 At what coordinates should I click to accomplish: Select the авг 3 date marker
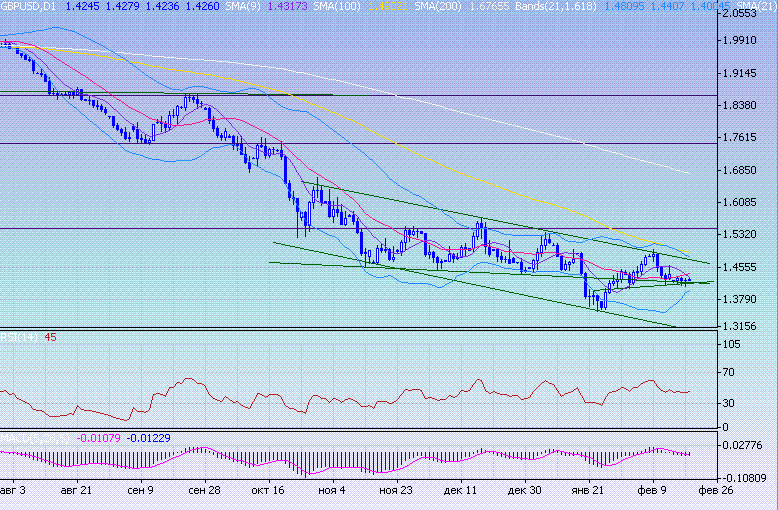tap(14, 492)
